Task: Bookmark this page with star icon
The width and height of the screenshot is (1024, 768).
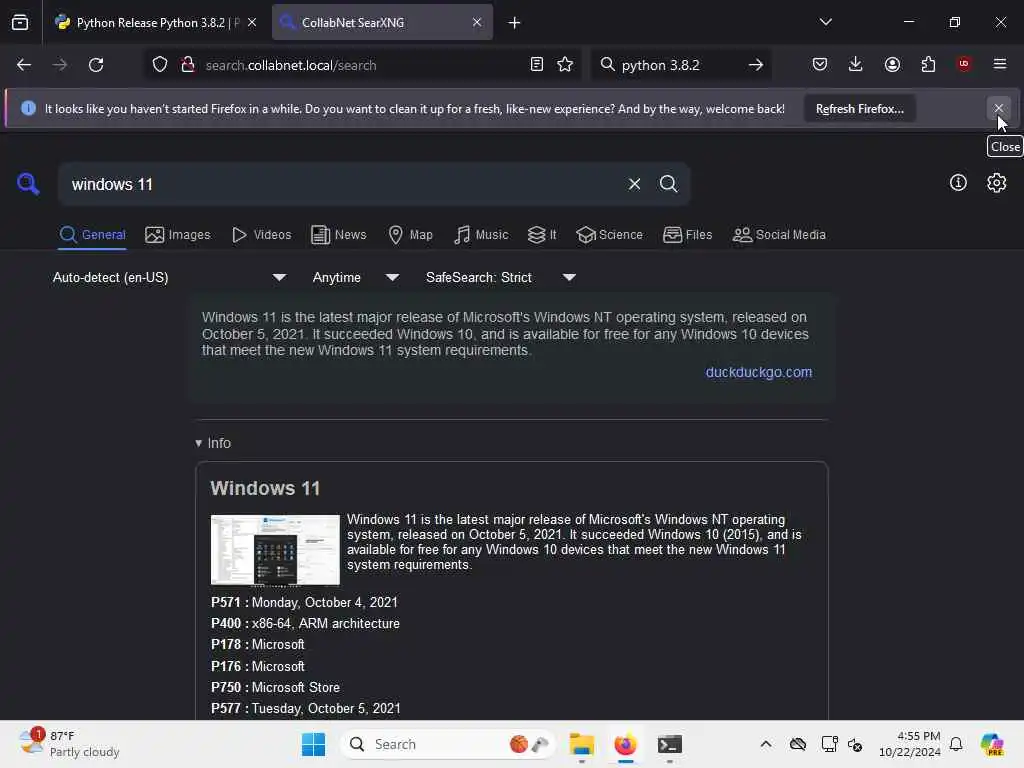Action: 565,65
